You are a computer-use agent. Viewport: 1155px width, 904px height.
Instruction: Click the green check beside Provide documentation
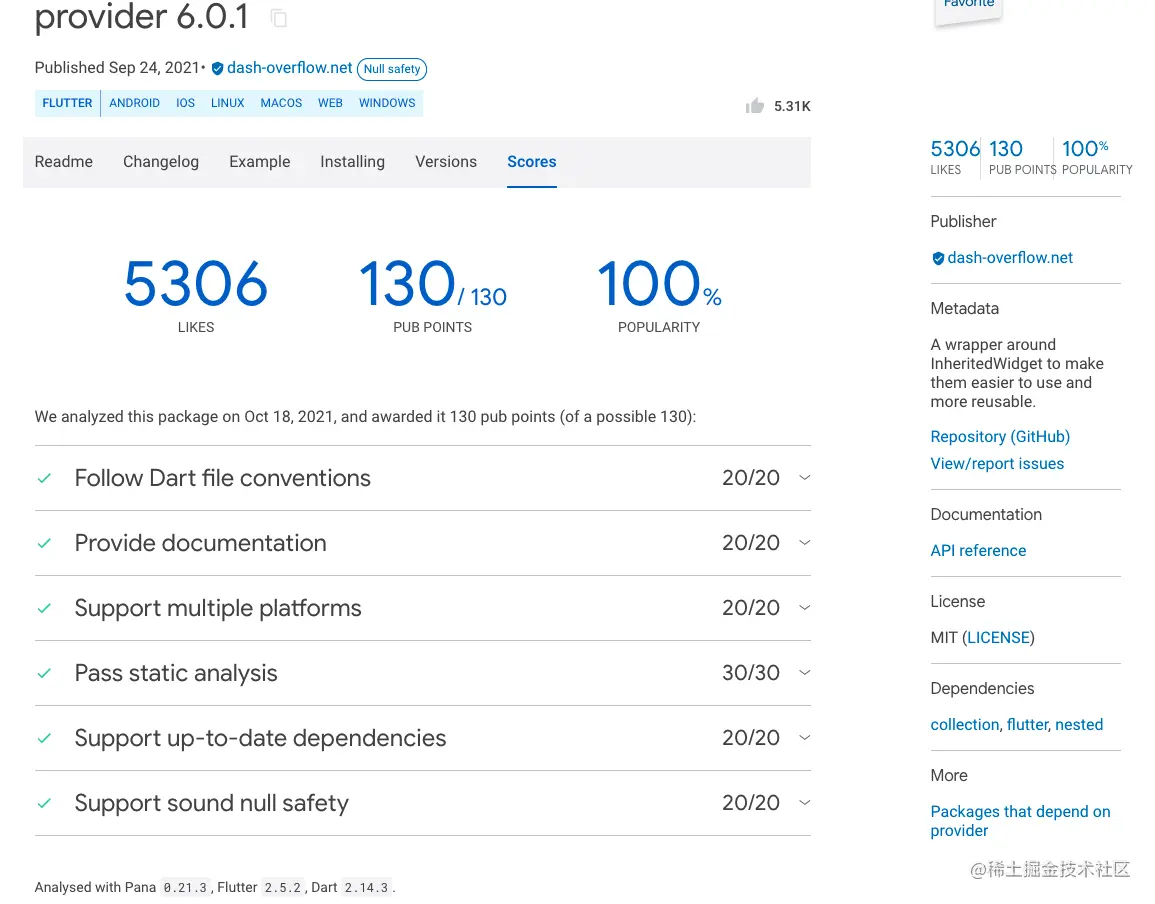click(x=44, y=543)
